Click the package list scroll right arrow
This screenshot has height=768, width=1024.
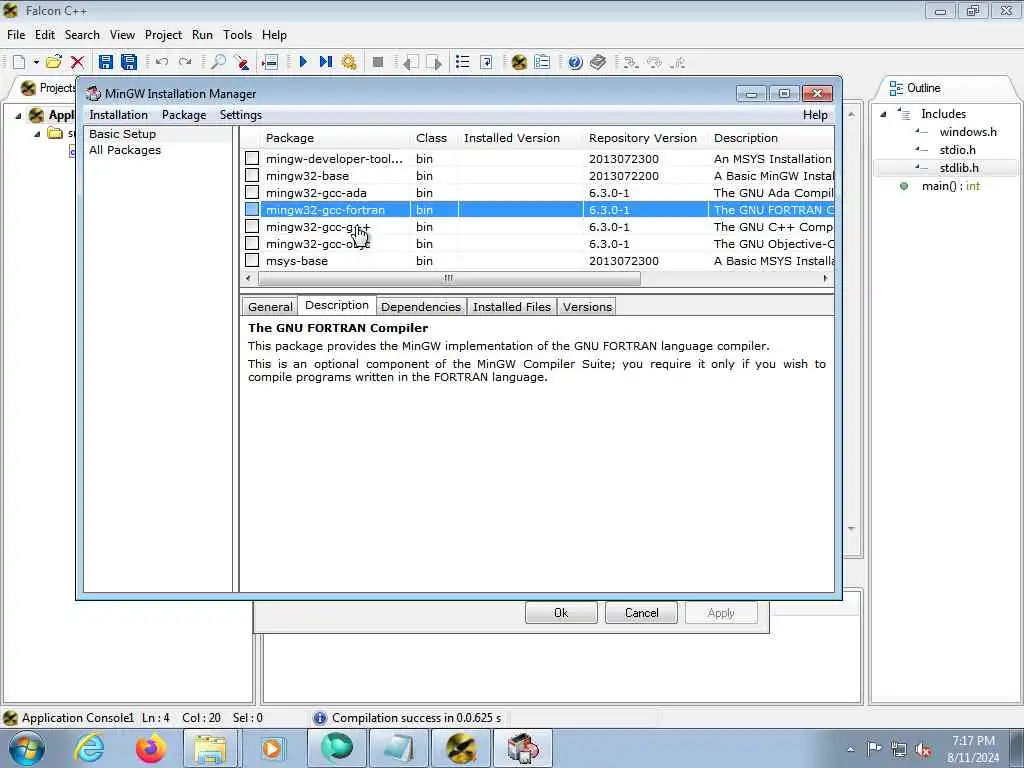(x=825, y=278)
